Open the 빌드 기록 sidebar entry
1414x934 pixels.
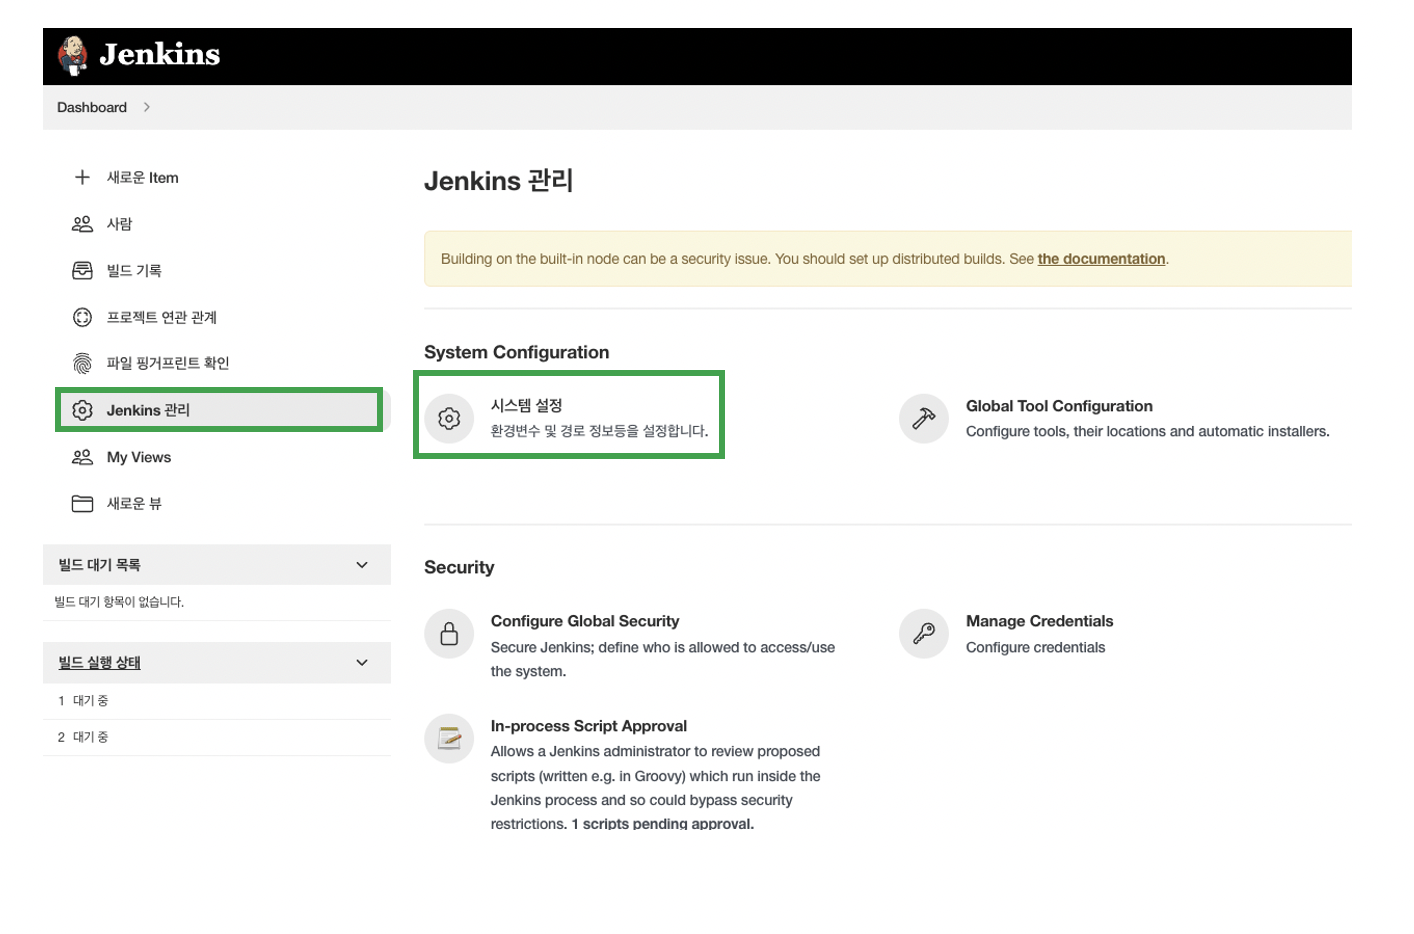pos(134,270)
